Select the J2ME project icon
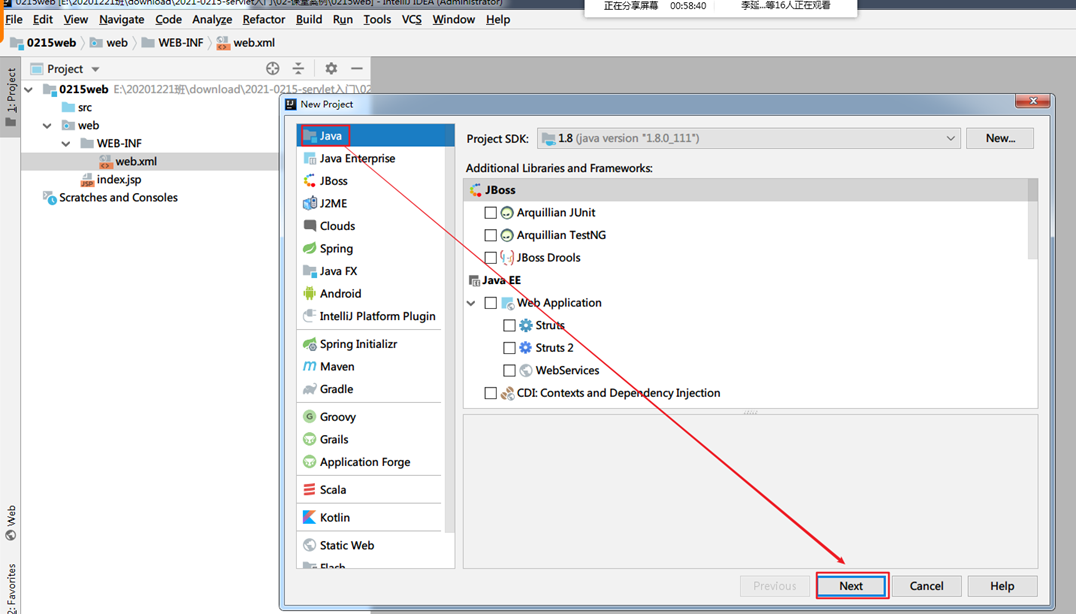Viewport: 1076px width, 614px height. pyautogui.click(x=310, y=203)
